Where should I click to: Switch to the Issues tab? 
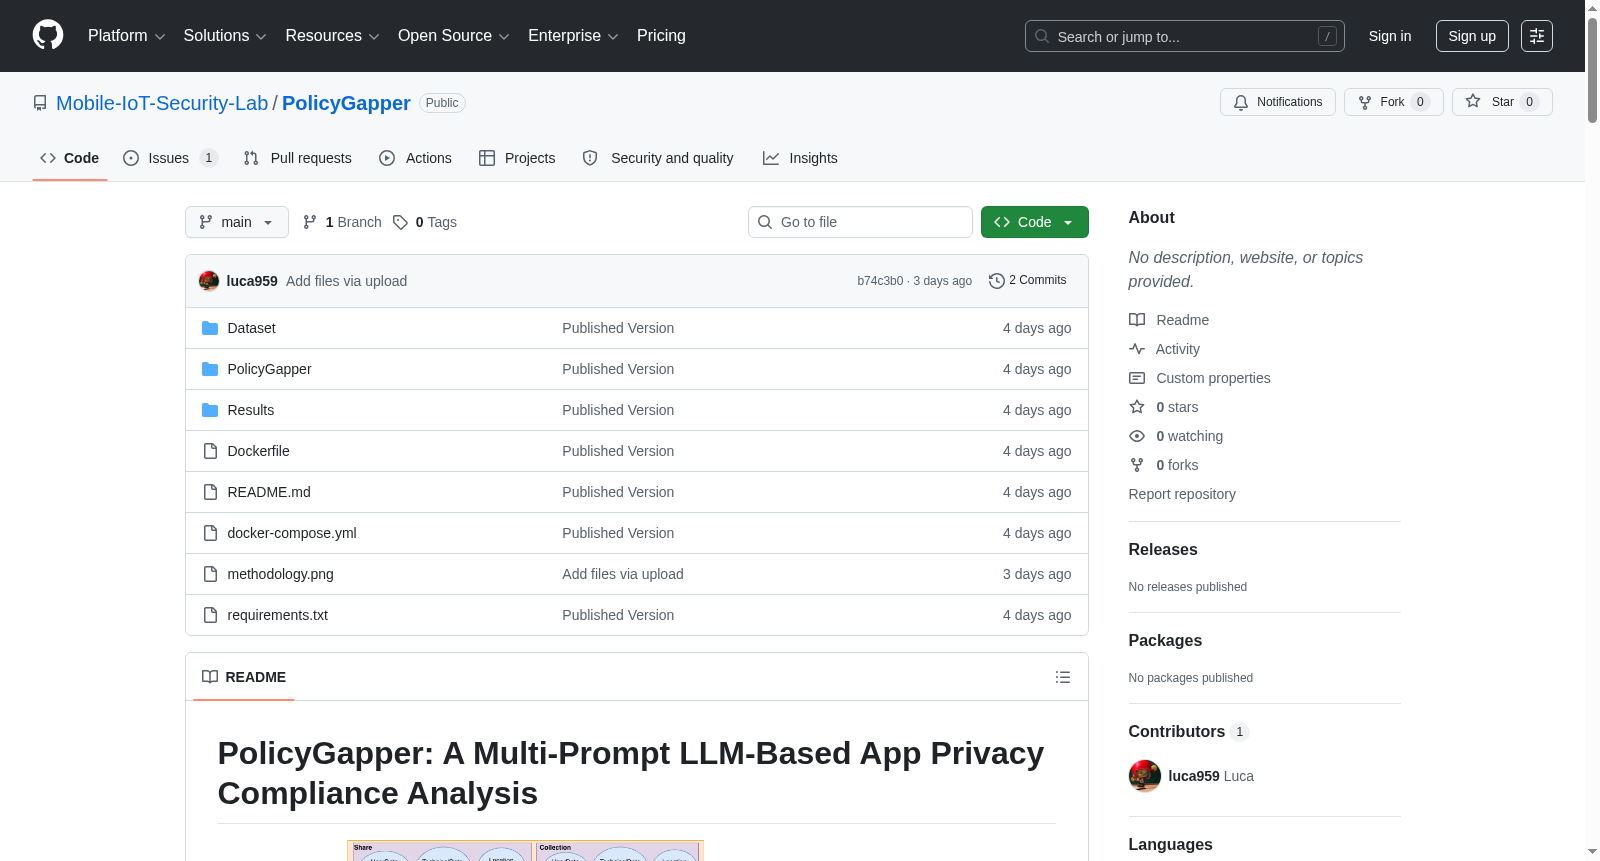[170, 158]
